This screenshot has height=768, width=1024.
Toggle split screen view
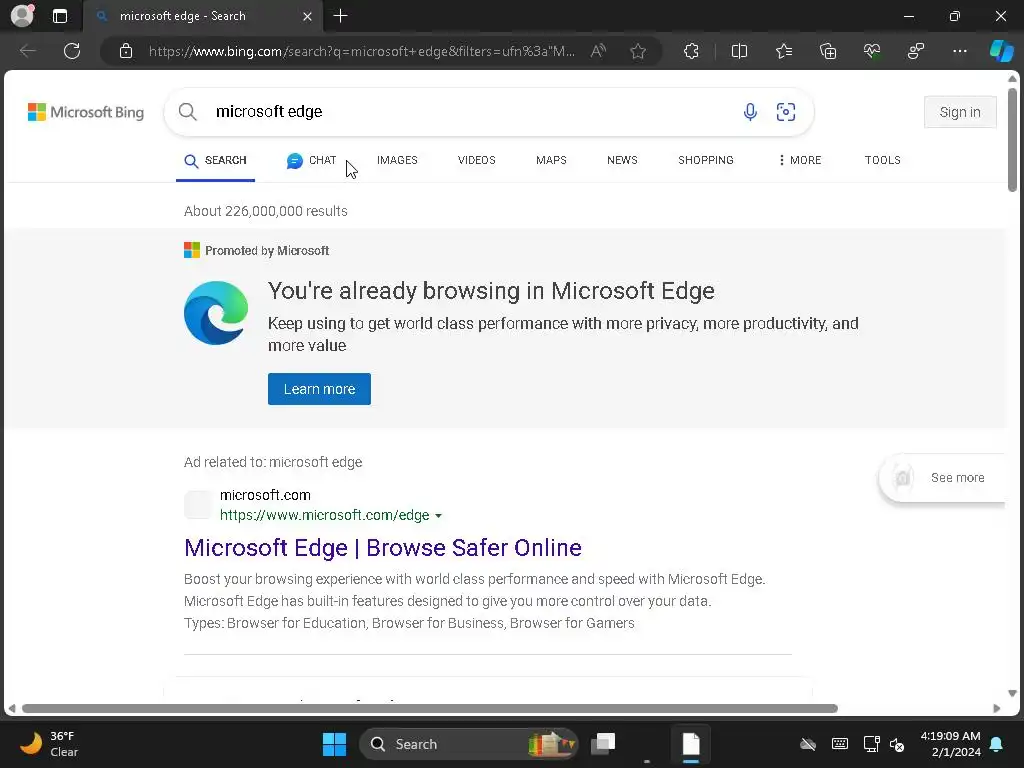(739, 51)
